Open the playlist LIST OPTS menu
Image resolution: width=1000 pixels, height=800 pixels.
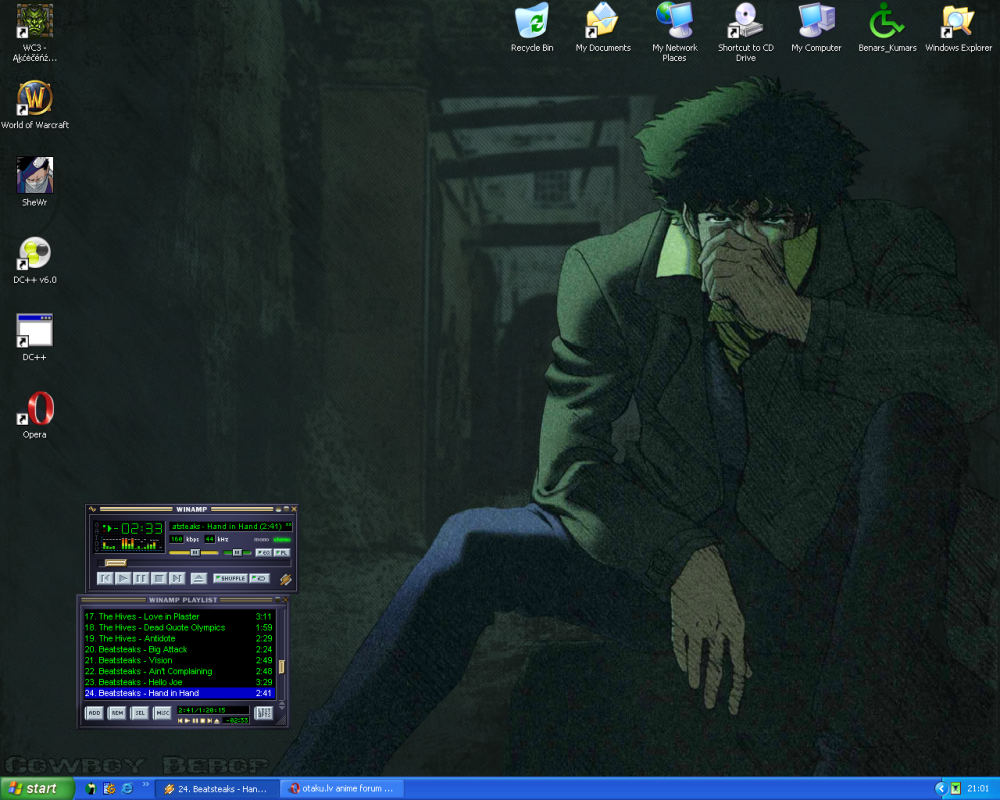pos(263,713)
